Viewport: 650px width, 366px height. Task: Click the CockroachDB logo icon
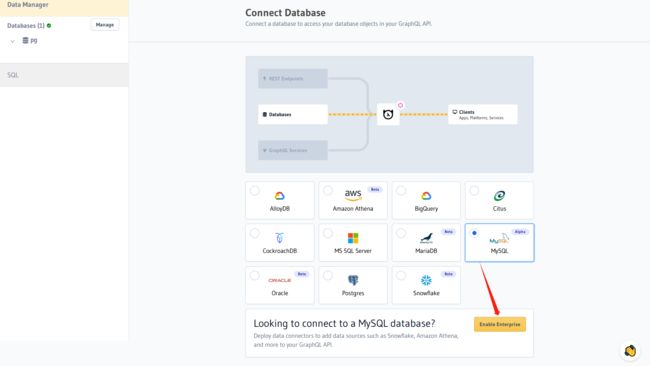coord(279,238)
